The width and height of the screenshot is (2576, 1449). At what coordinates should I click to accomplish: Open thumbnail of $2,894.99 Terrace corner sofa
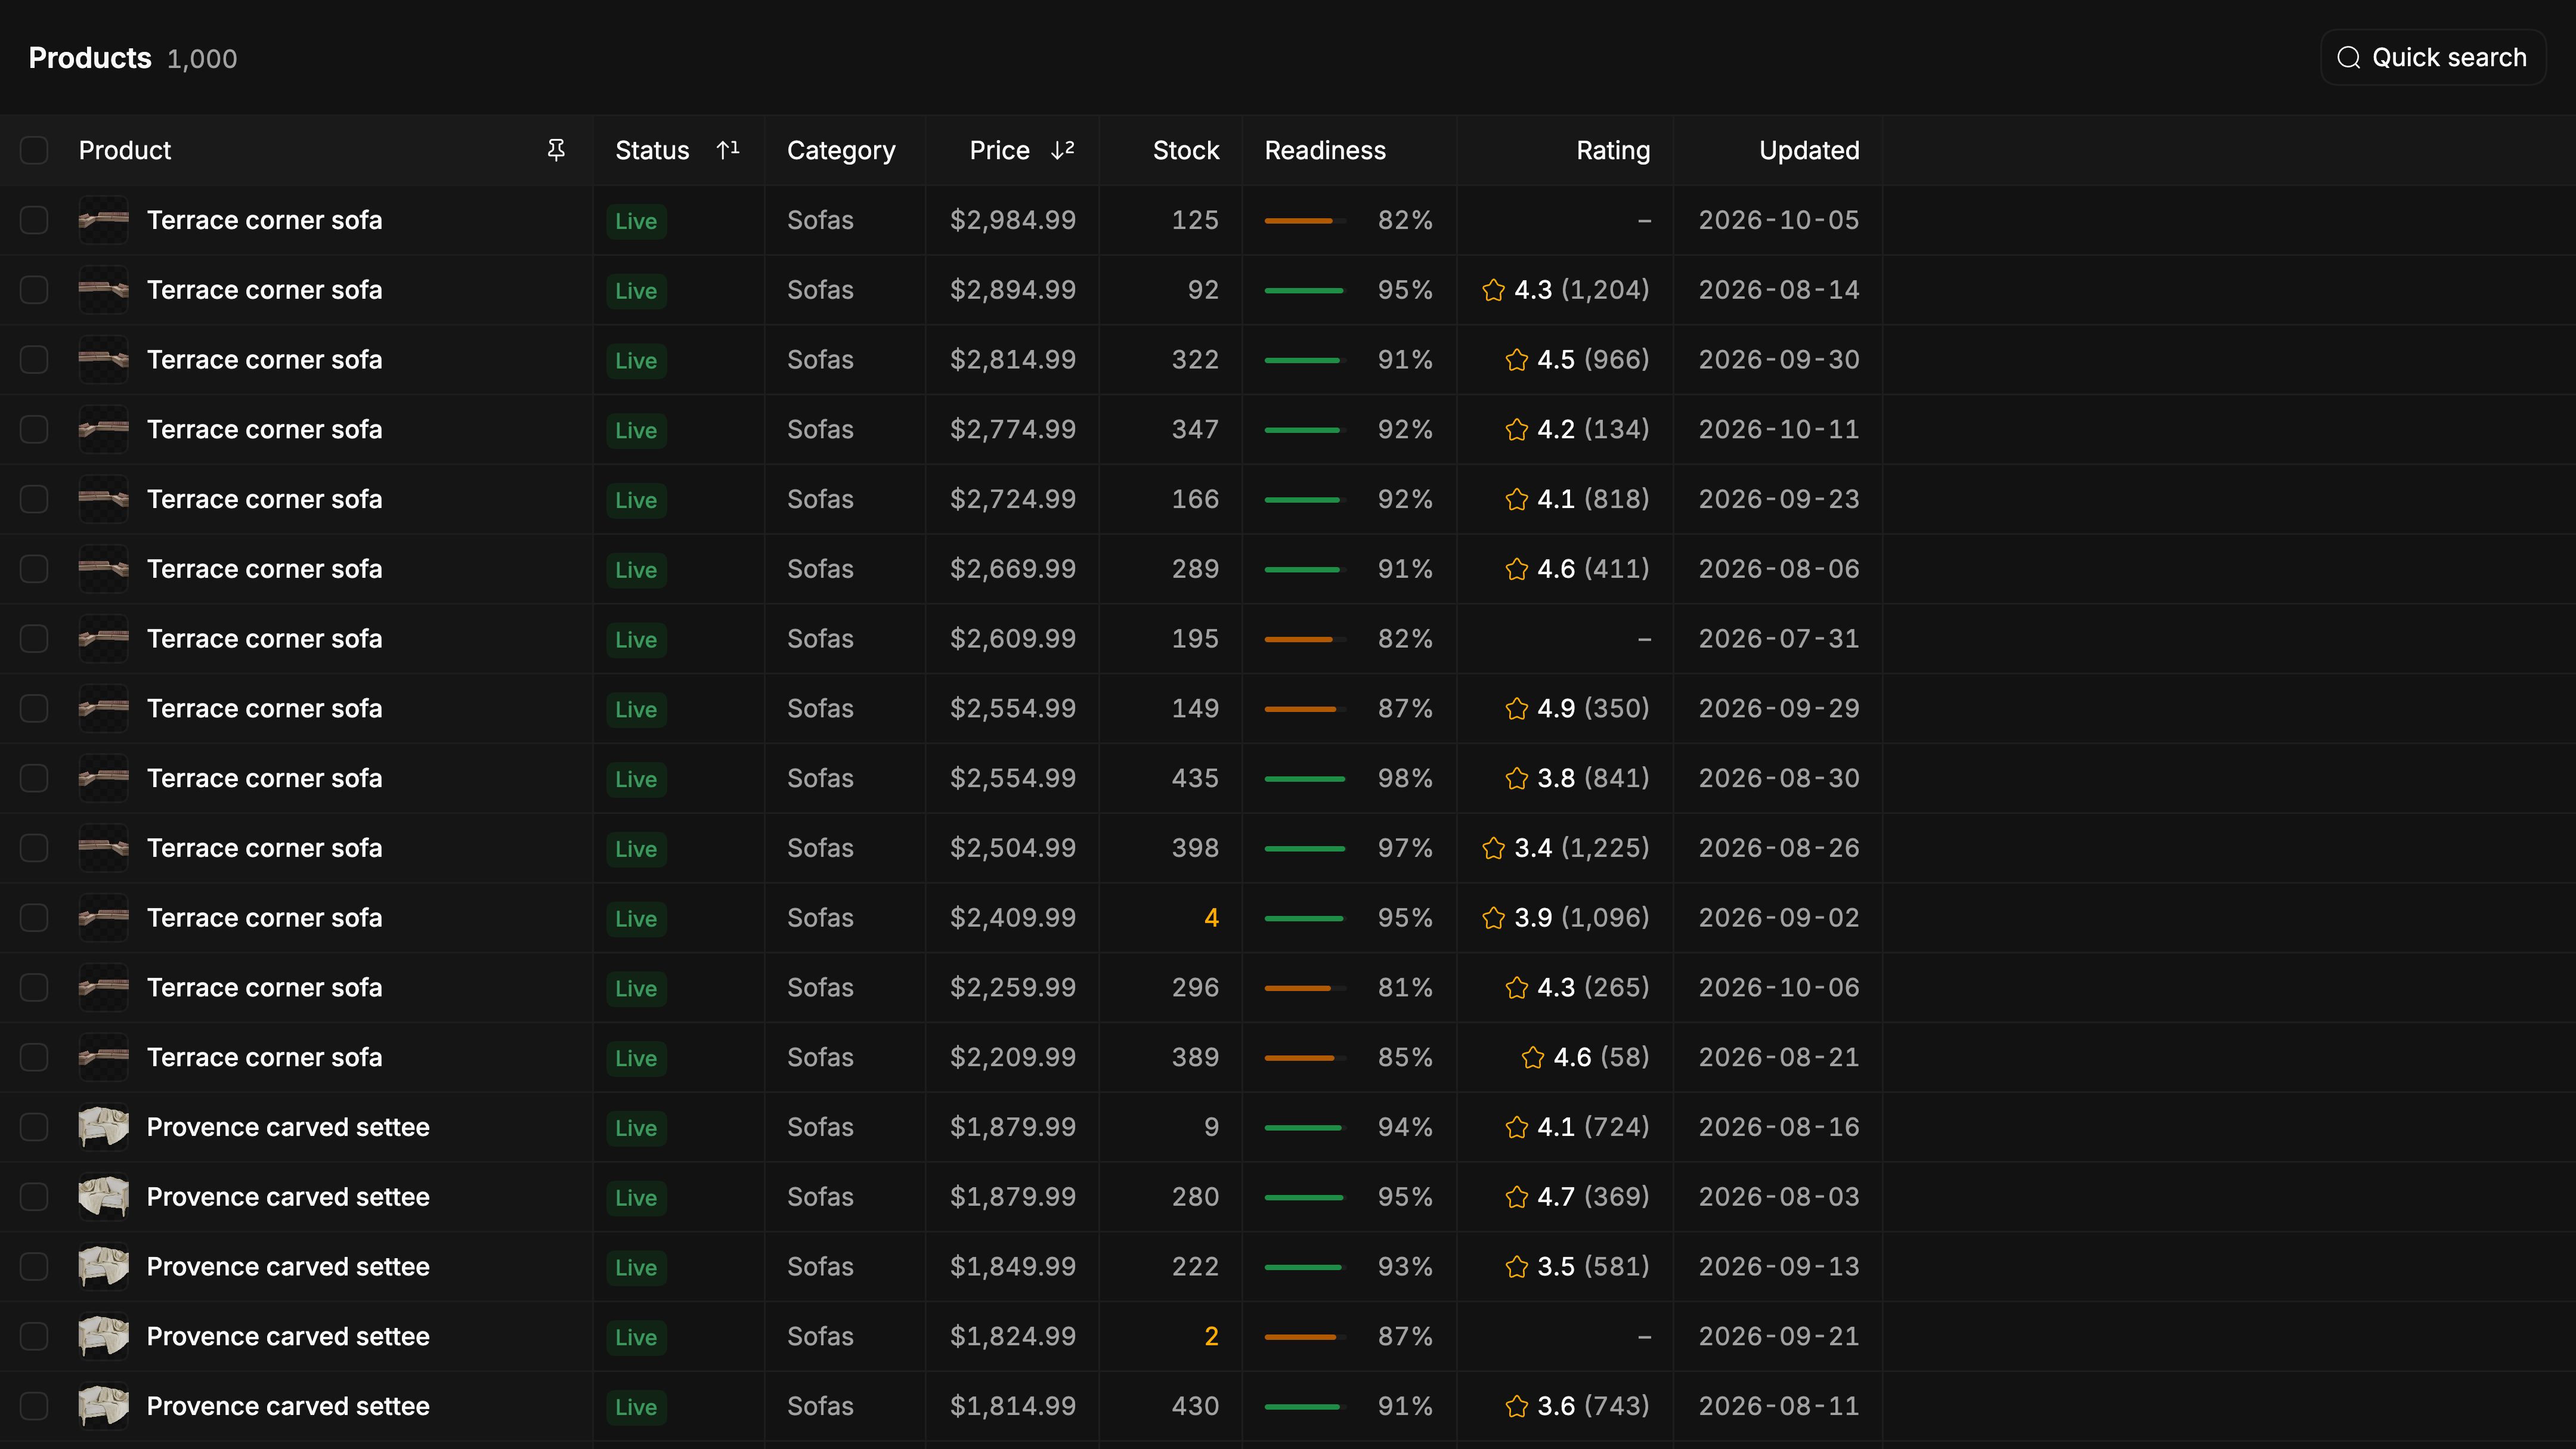pyautogui.click(x=104, y=290)
